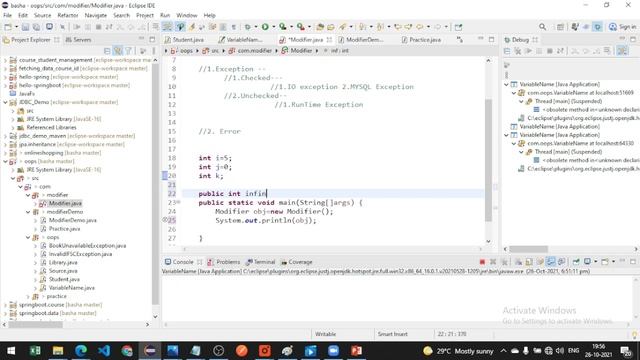
Task: Select VariableName.java in the oops package
Action: pos(71,288)
